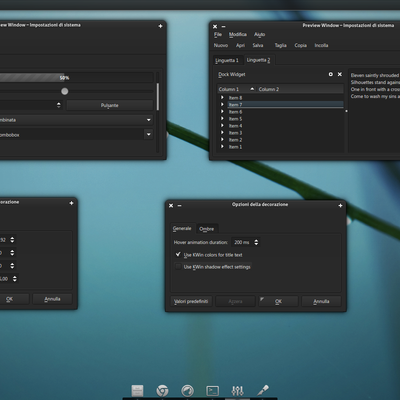Click Annulla in Opzioni della decorazione dialog
The height and width of the screenshot is (400, 400).
click(x=321, y=301)
